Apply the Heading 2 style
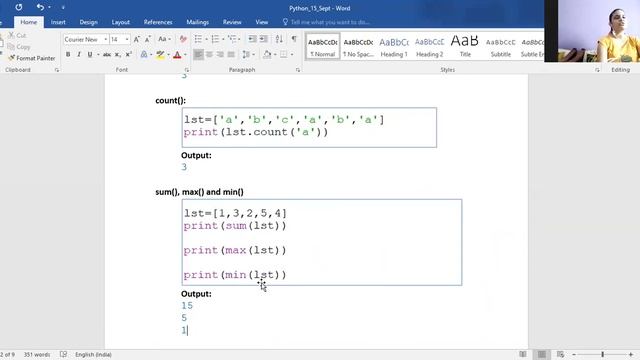Viewport: 640px width, 360px height. tap(429, 47)
